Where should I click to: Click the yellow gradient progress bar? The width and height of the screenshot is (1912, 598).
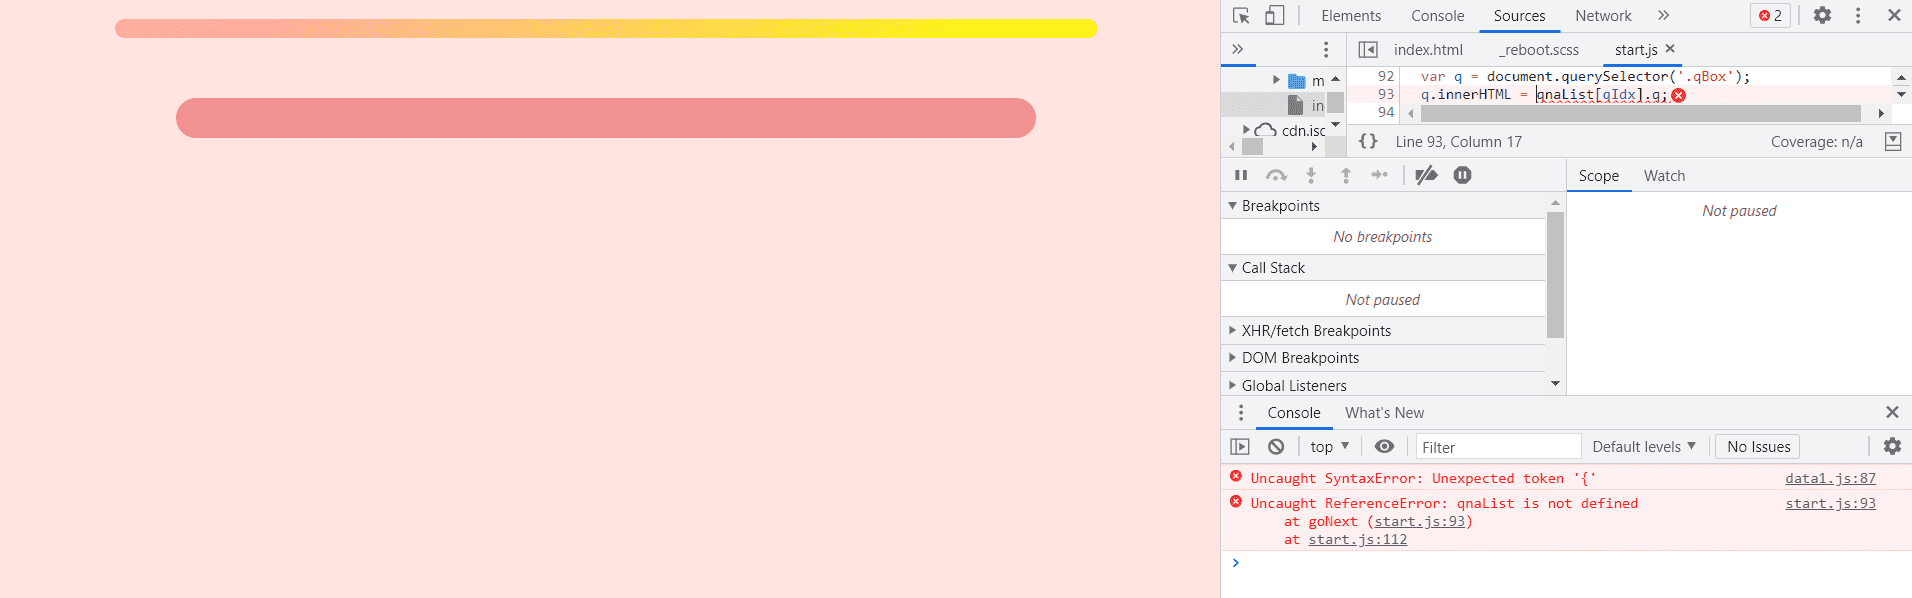coord(606,29)
